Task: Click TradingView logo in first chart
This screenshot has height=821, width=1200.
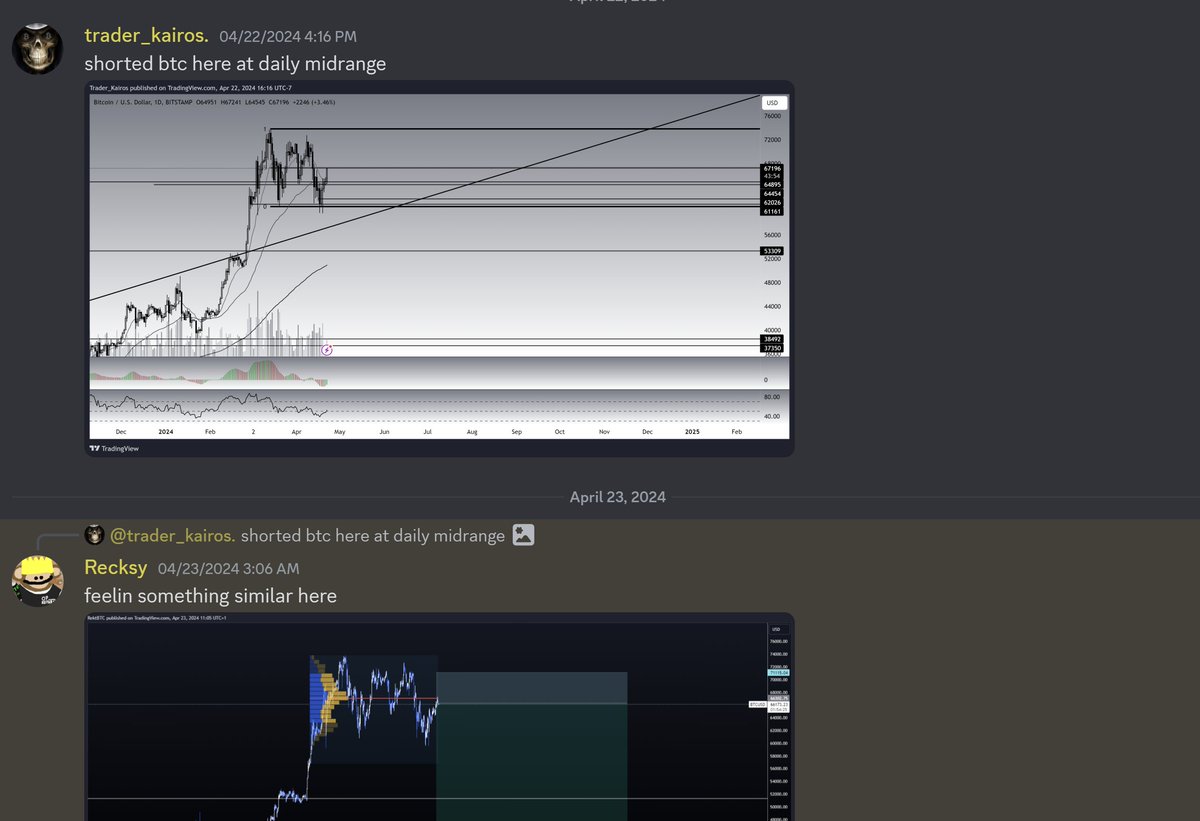Action: point(114,448)
